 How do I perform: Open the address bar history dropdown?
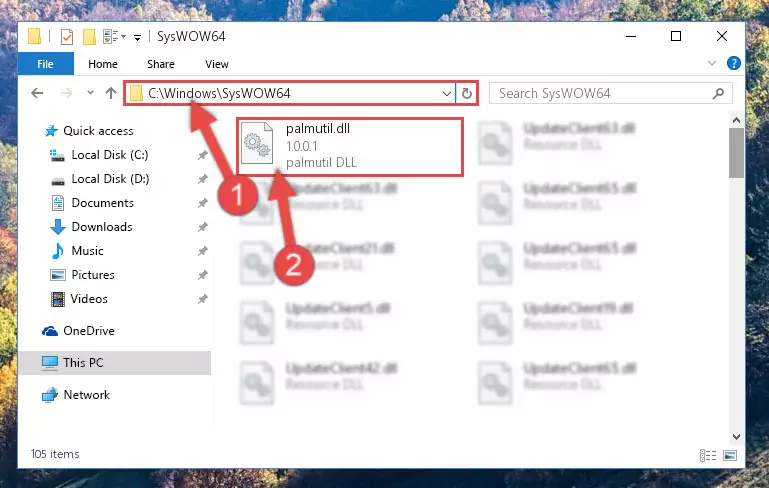coord(446,93)
